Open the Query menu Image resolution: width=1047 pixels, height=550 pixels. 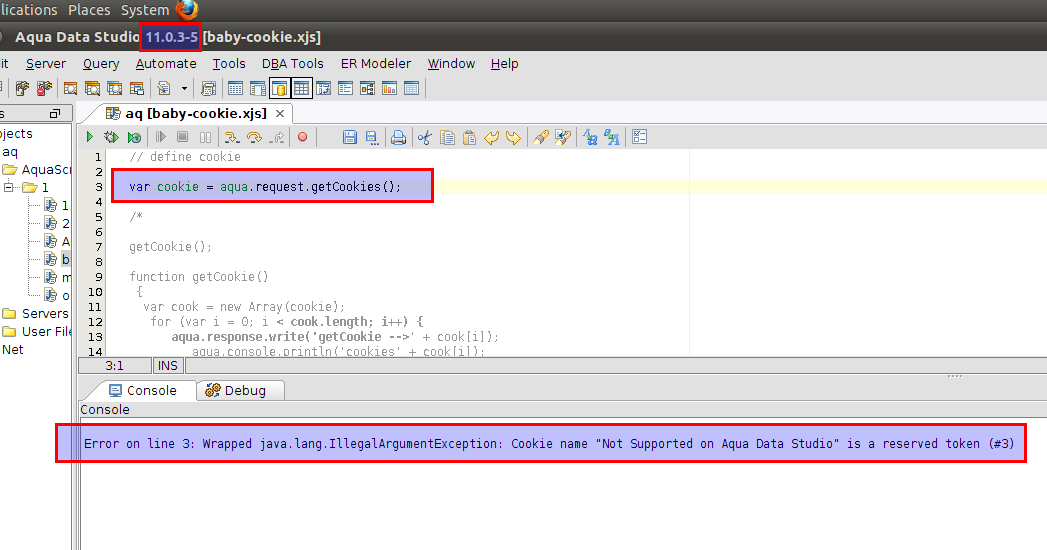point(101,63)
